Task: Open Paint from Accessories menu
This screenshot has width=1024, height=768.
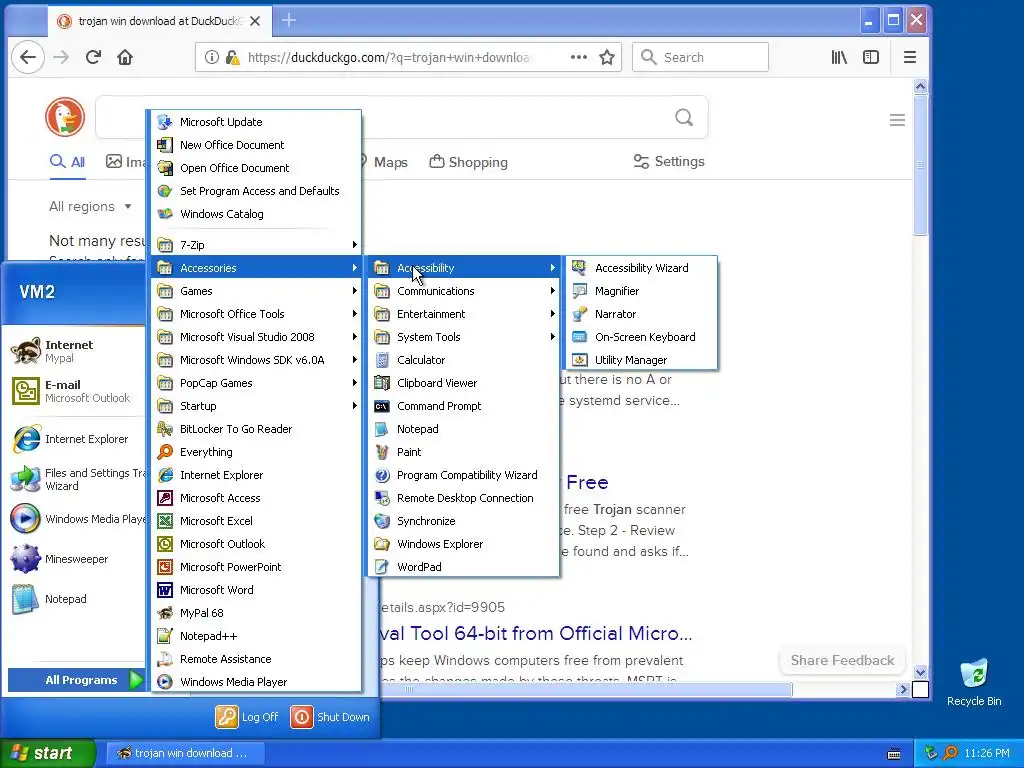Action: click(x=463, y=452)
